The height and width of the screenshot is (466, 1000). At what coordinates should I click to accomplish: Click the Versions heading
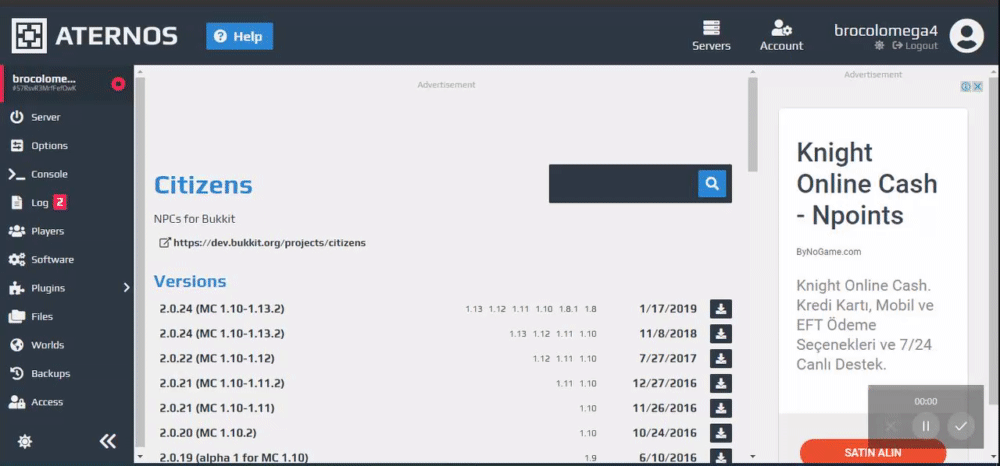190,281
